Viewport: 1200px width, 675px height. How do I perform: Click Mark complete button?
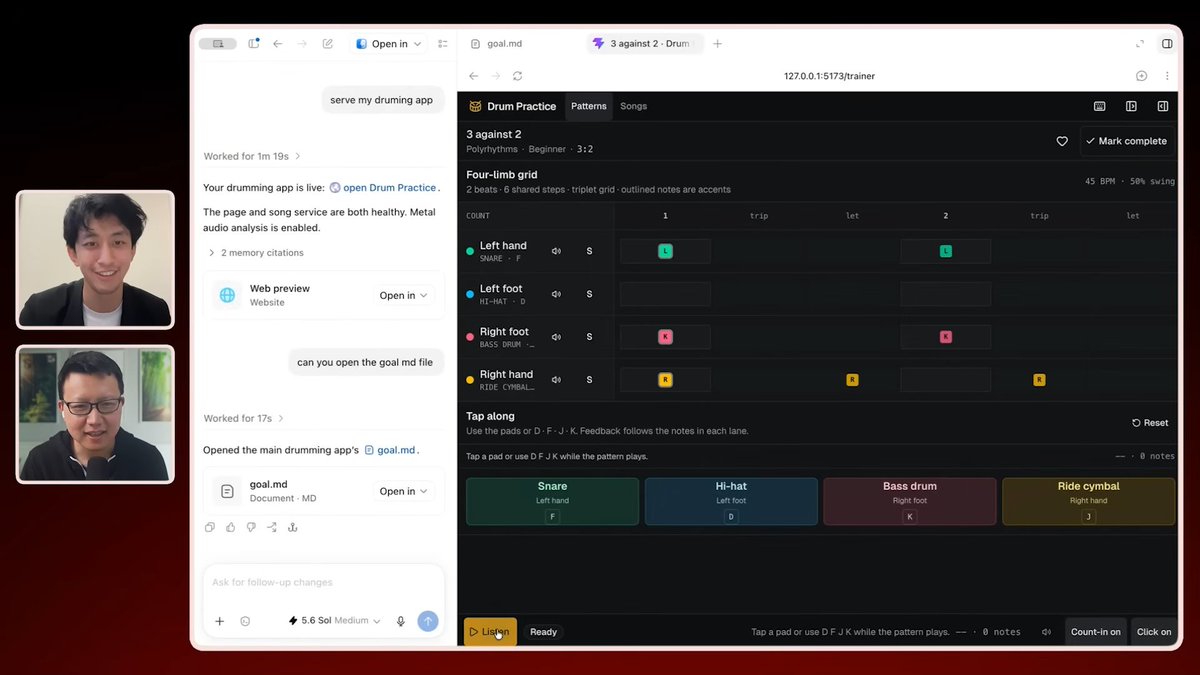click(x=1127, y=141)
